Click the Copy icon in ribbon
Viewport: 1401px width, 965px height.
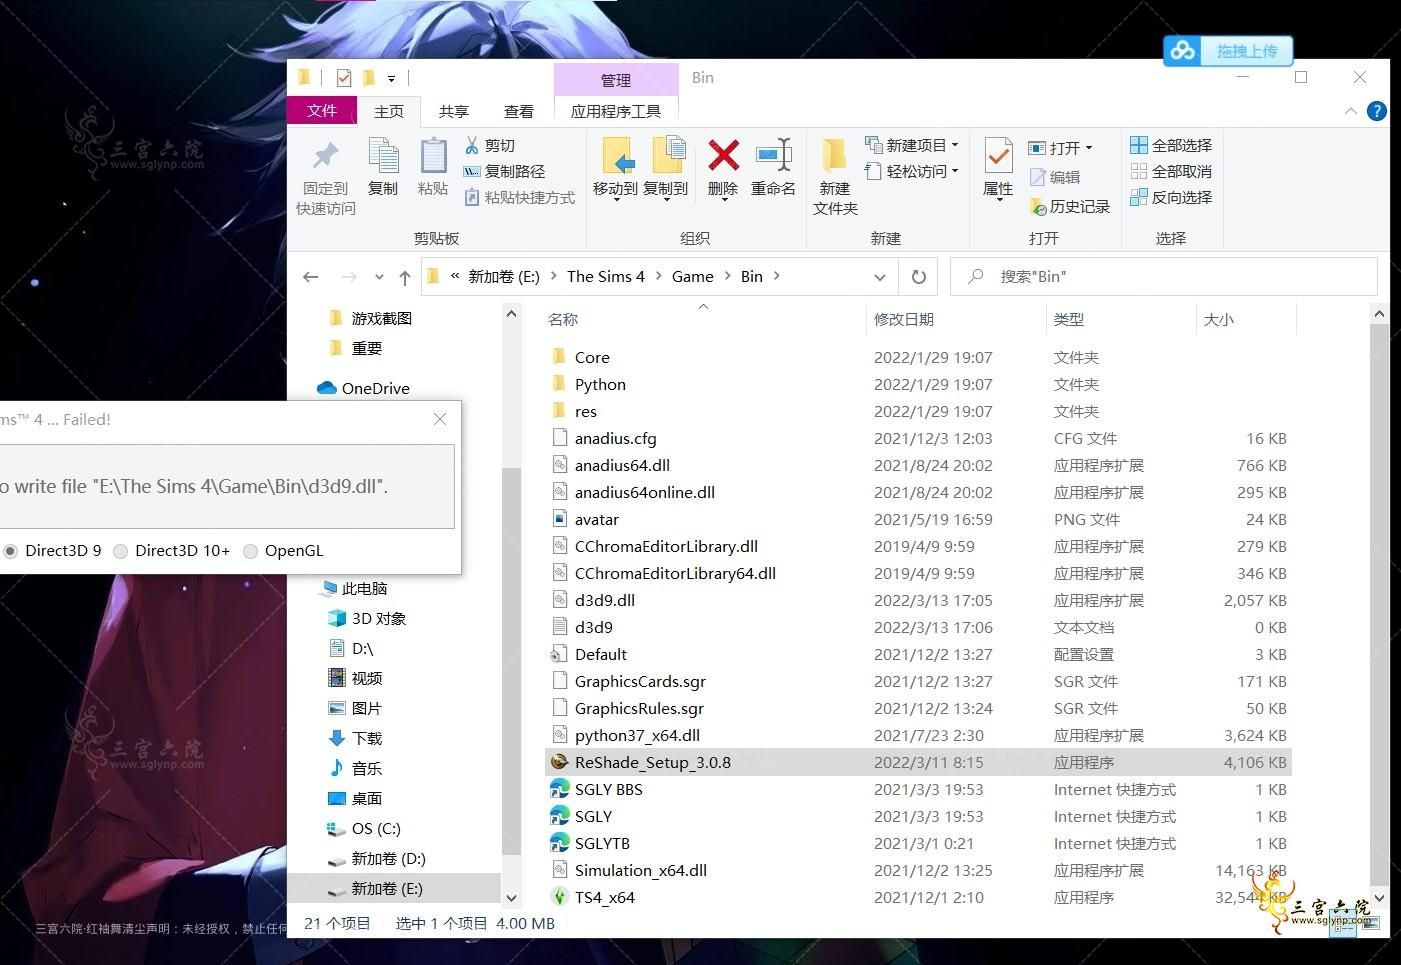click(x=383, y=156)
